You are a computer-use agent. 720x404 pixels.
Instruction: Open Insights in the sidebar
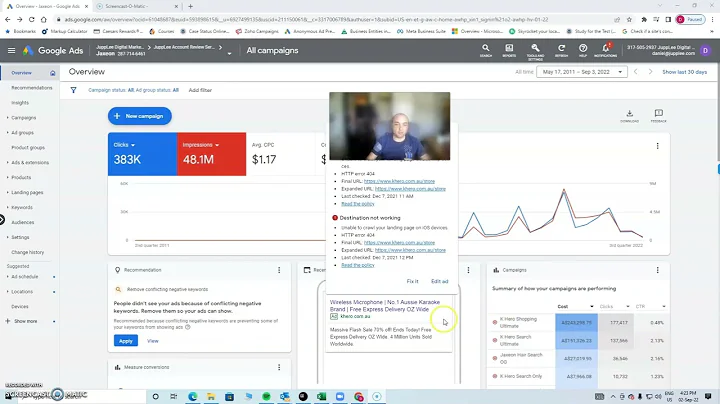tap(20, 103)
